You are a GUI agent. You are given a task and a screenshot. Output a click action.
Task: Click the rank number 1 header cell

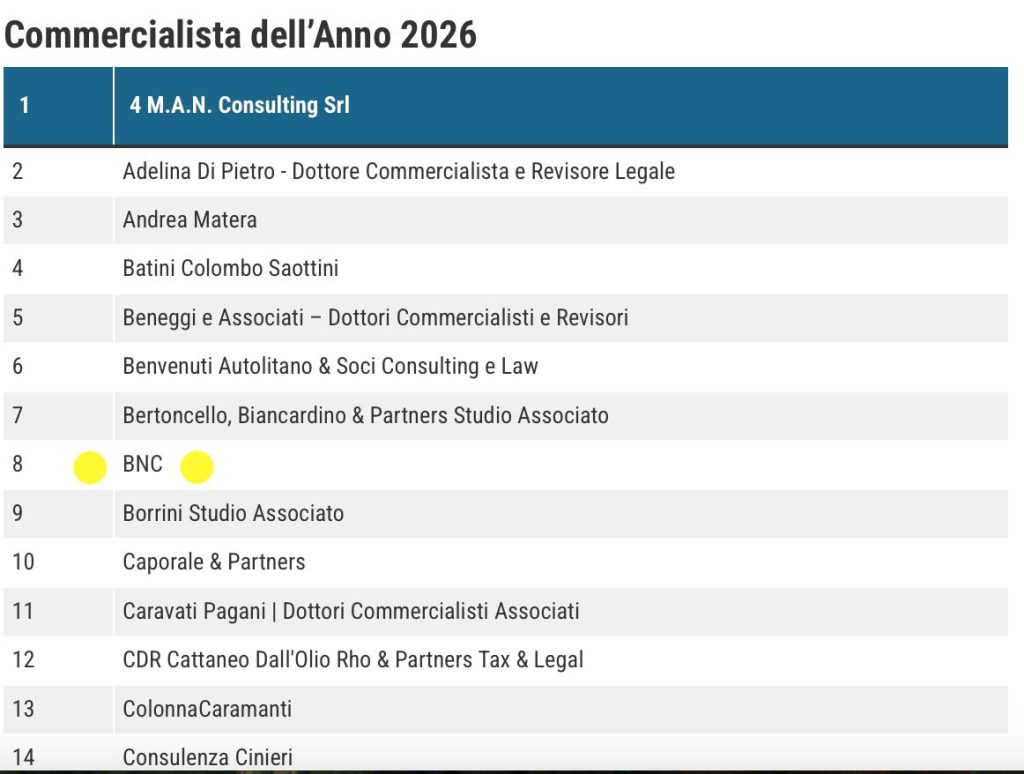click(25, 105)
